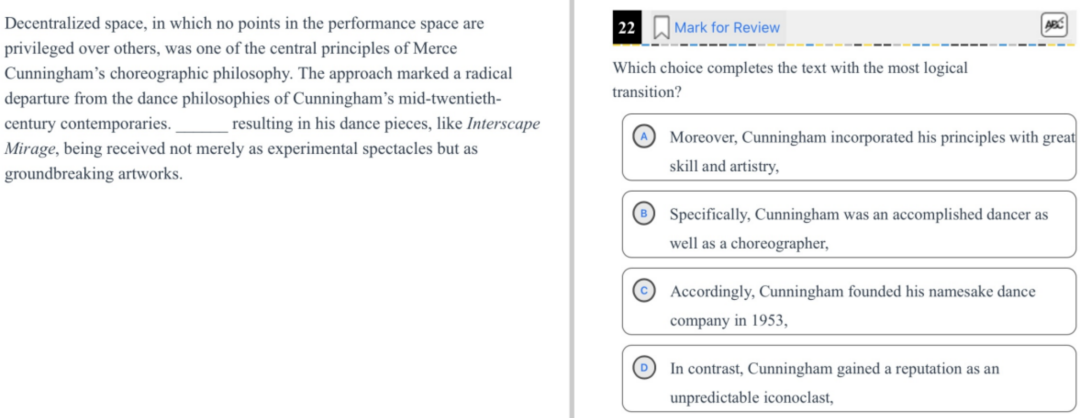This screenshot has height=418, width=1080.
Task: Select the circled C letter icon
Action: click(x=645, y=291)
